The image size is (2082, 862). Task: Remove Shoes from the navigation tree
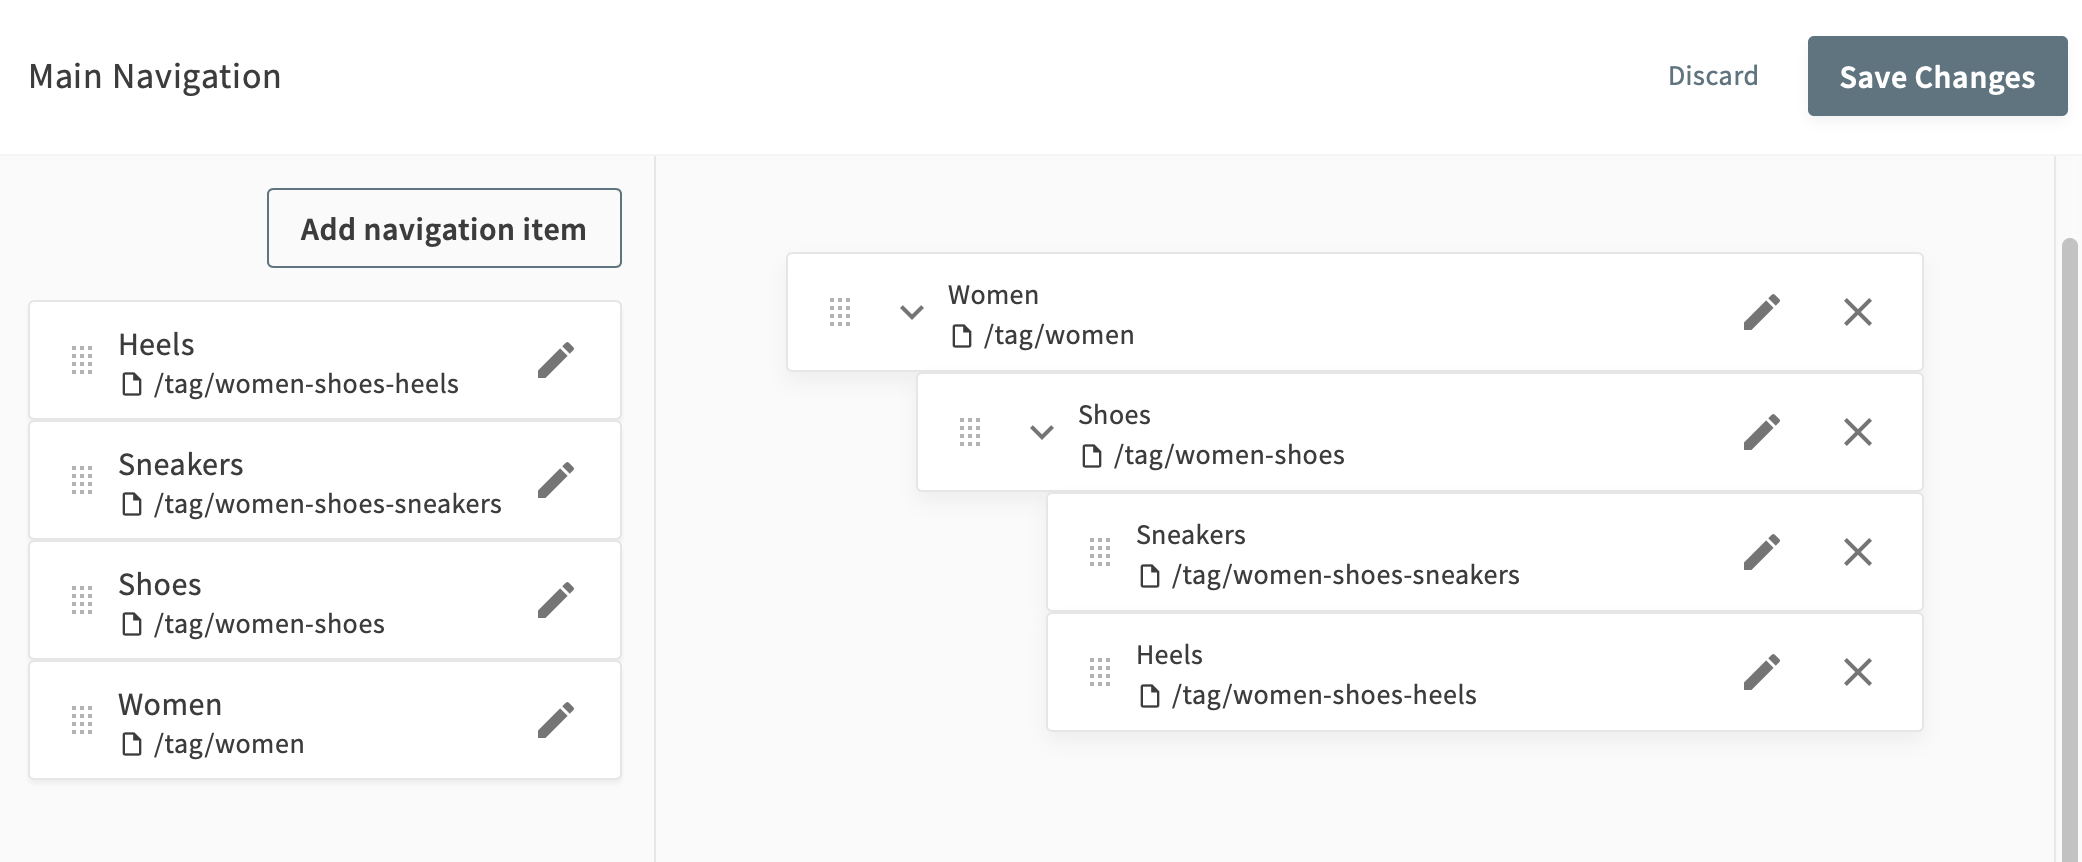click(1858, 432)
